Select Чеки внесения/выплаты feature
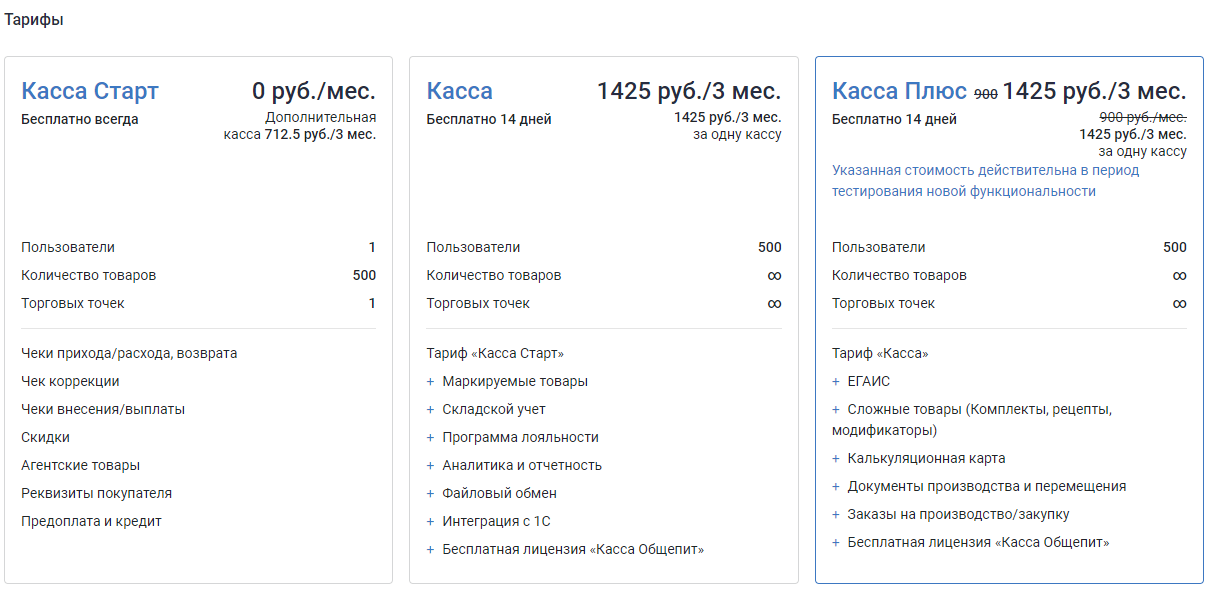This screenshot has width=1211, height=592. click(x=103, y=409)
